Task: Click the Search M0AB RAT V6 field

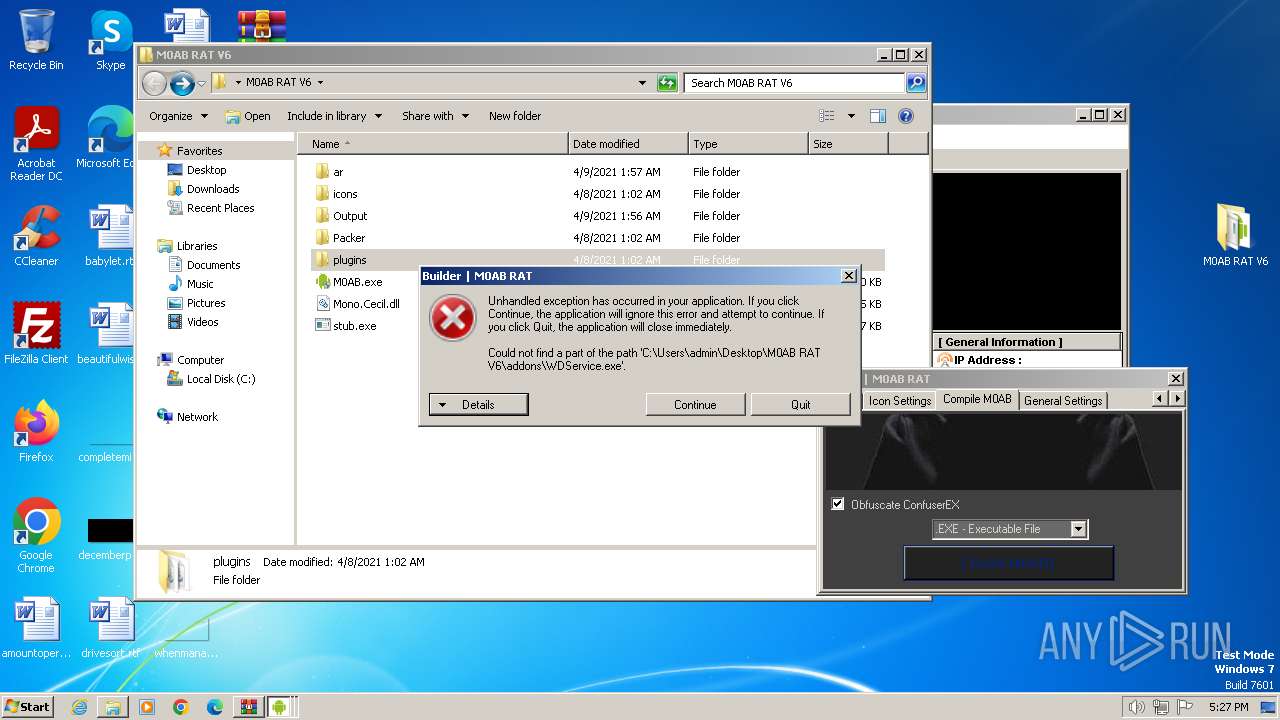Action: pos(794,83)
